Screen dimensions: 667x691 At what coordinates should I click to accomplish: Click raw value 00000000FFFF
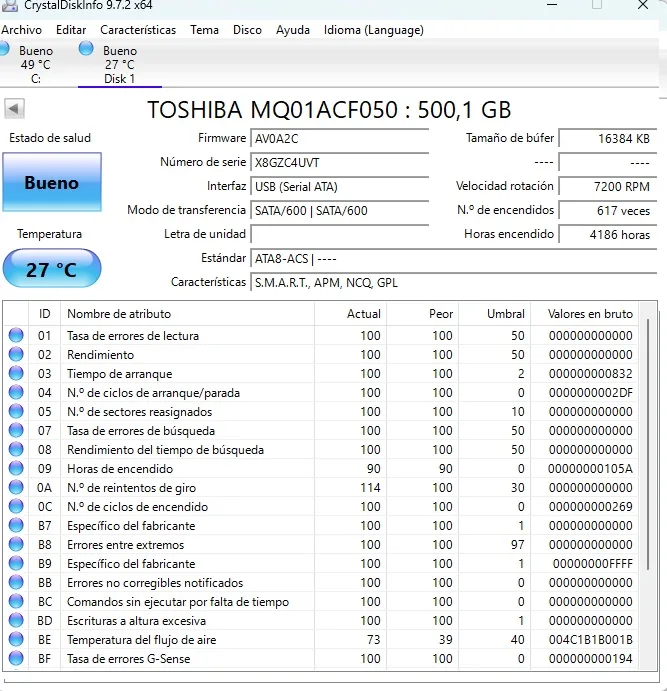593,564
